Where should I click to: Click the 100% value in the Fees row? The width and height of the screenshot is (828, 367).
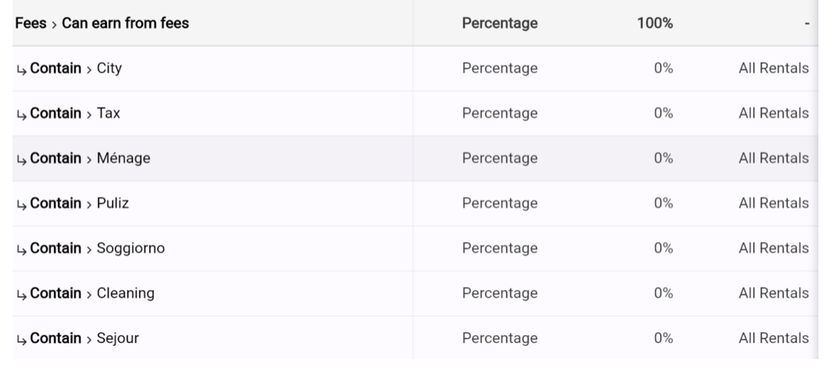pyautogui.click(x=655, y=23)
